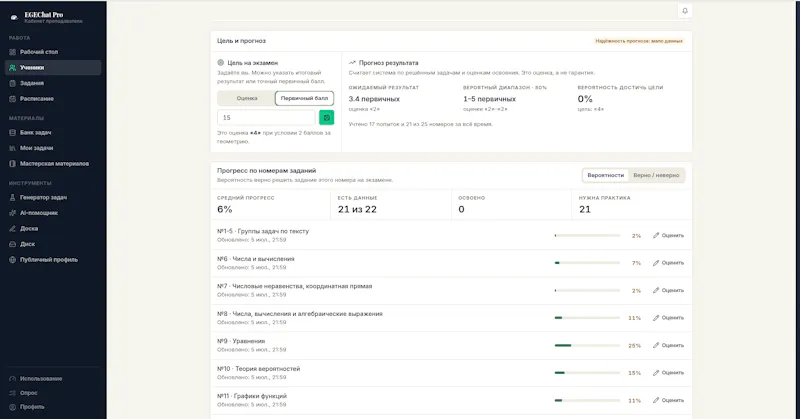Click the Опрос sidebar icon
The width and height of the screenshot is (800, 419).
pyautogui.click(x=13, y=393)
